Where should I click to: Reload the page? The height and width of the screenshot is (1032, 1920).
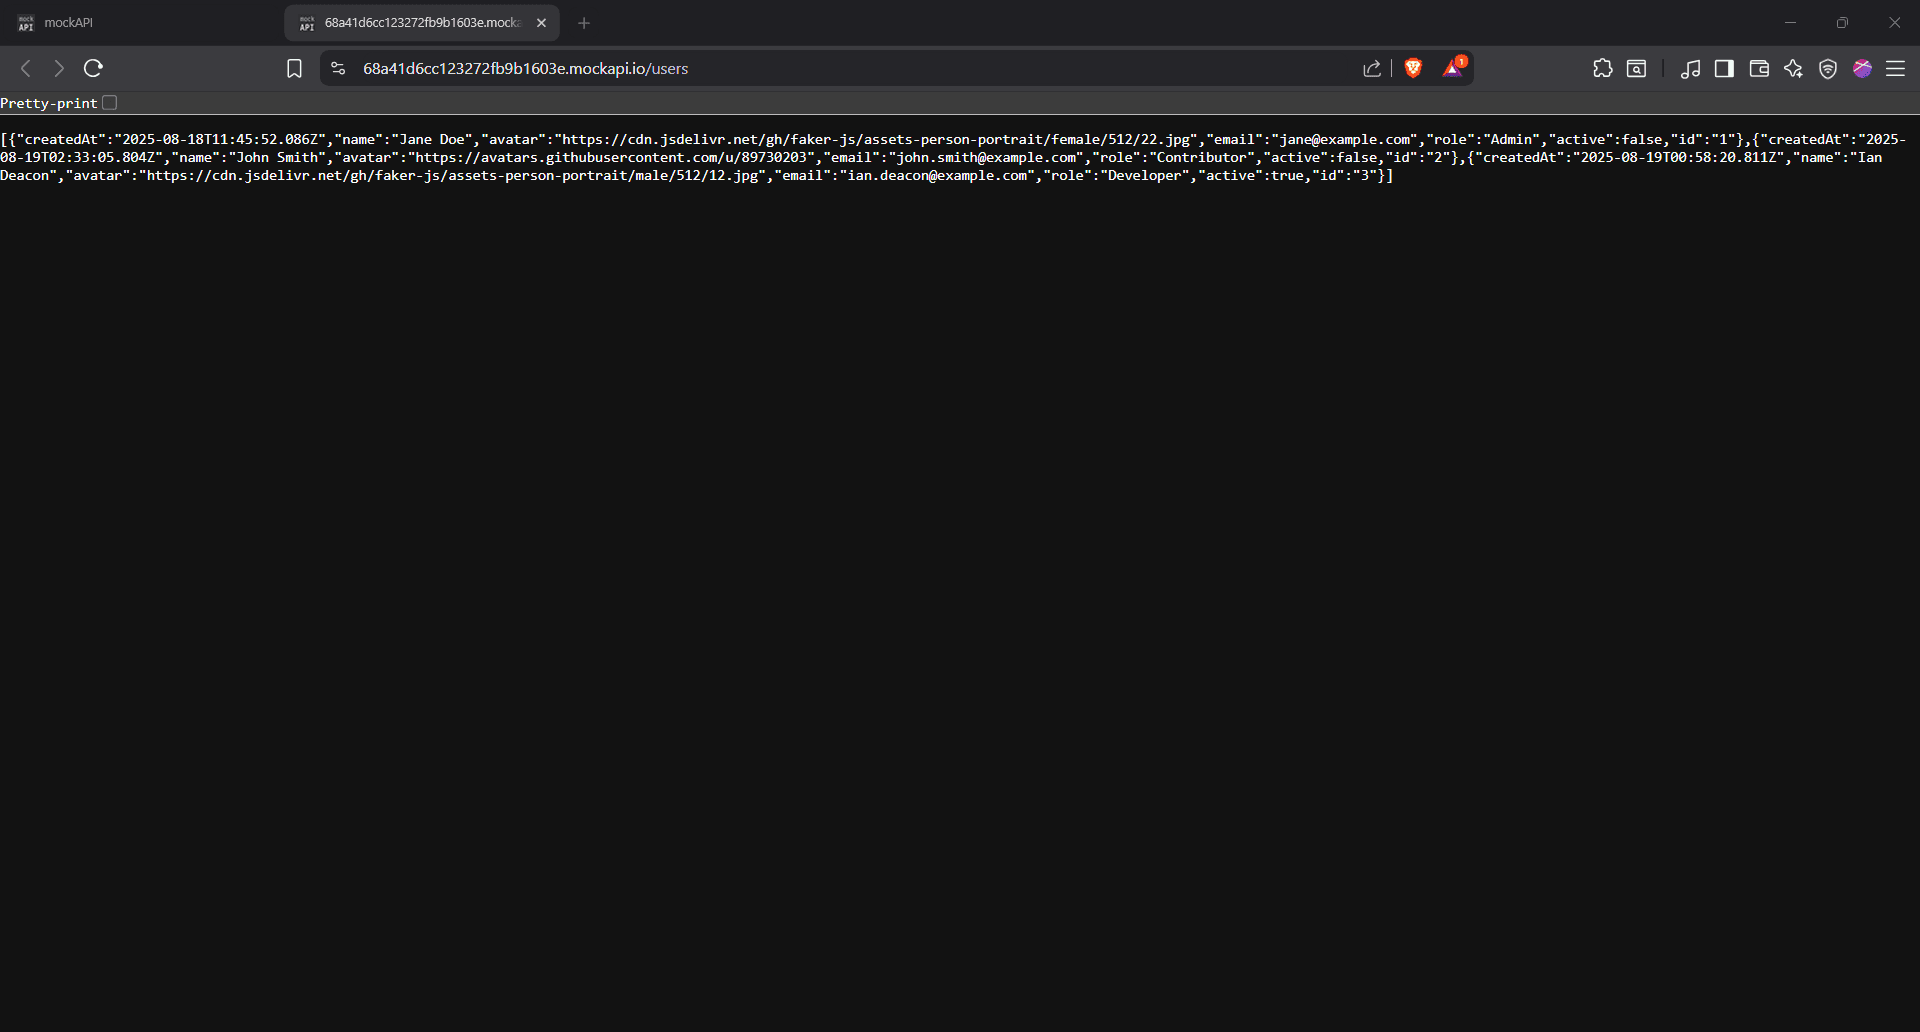click(93, 68)
